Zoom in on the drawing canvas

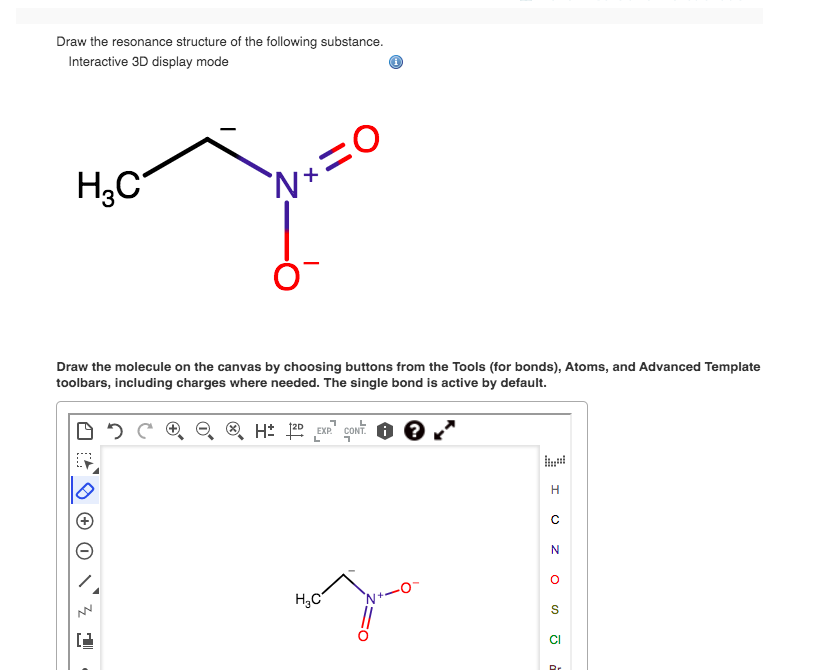174,430
